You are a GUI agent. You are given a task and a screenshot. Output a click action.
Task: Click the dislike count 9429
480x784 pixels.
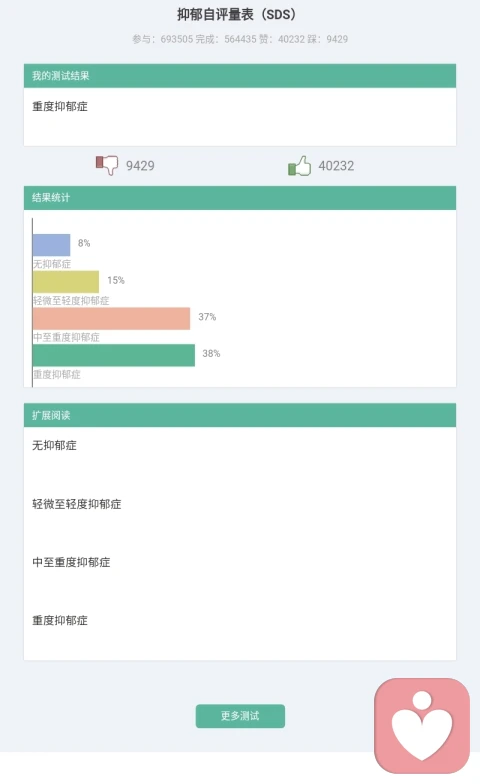pos(140,166)
